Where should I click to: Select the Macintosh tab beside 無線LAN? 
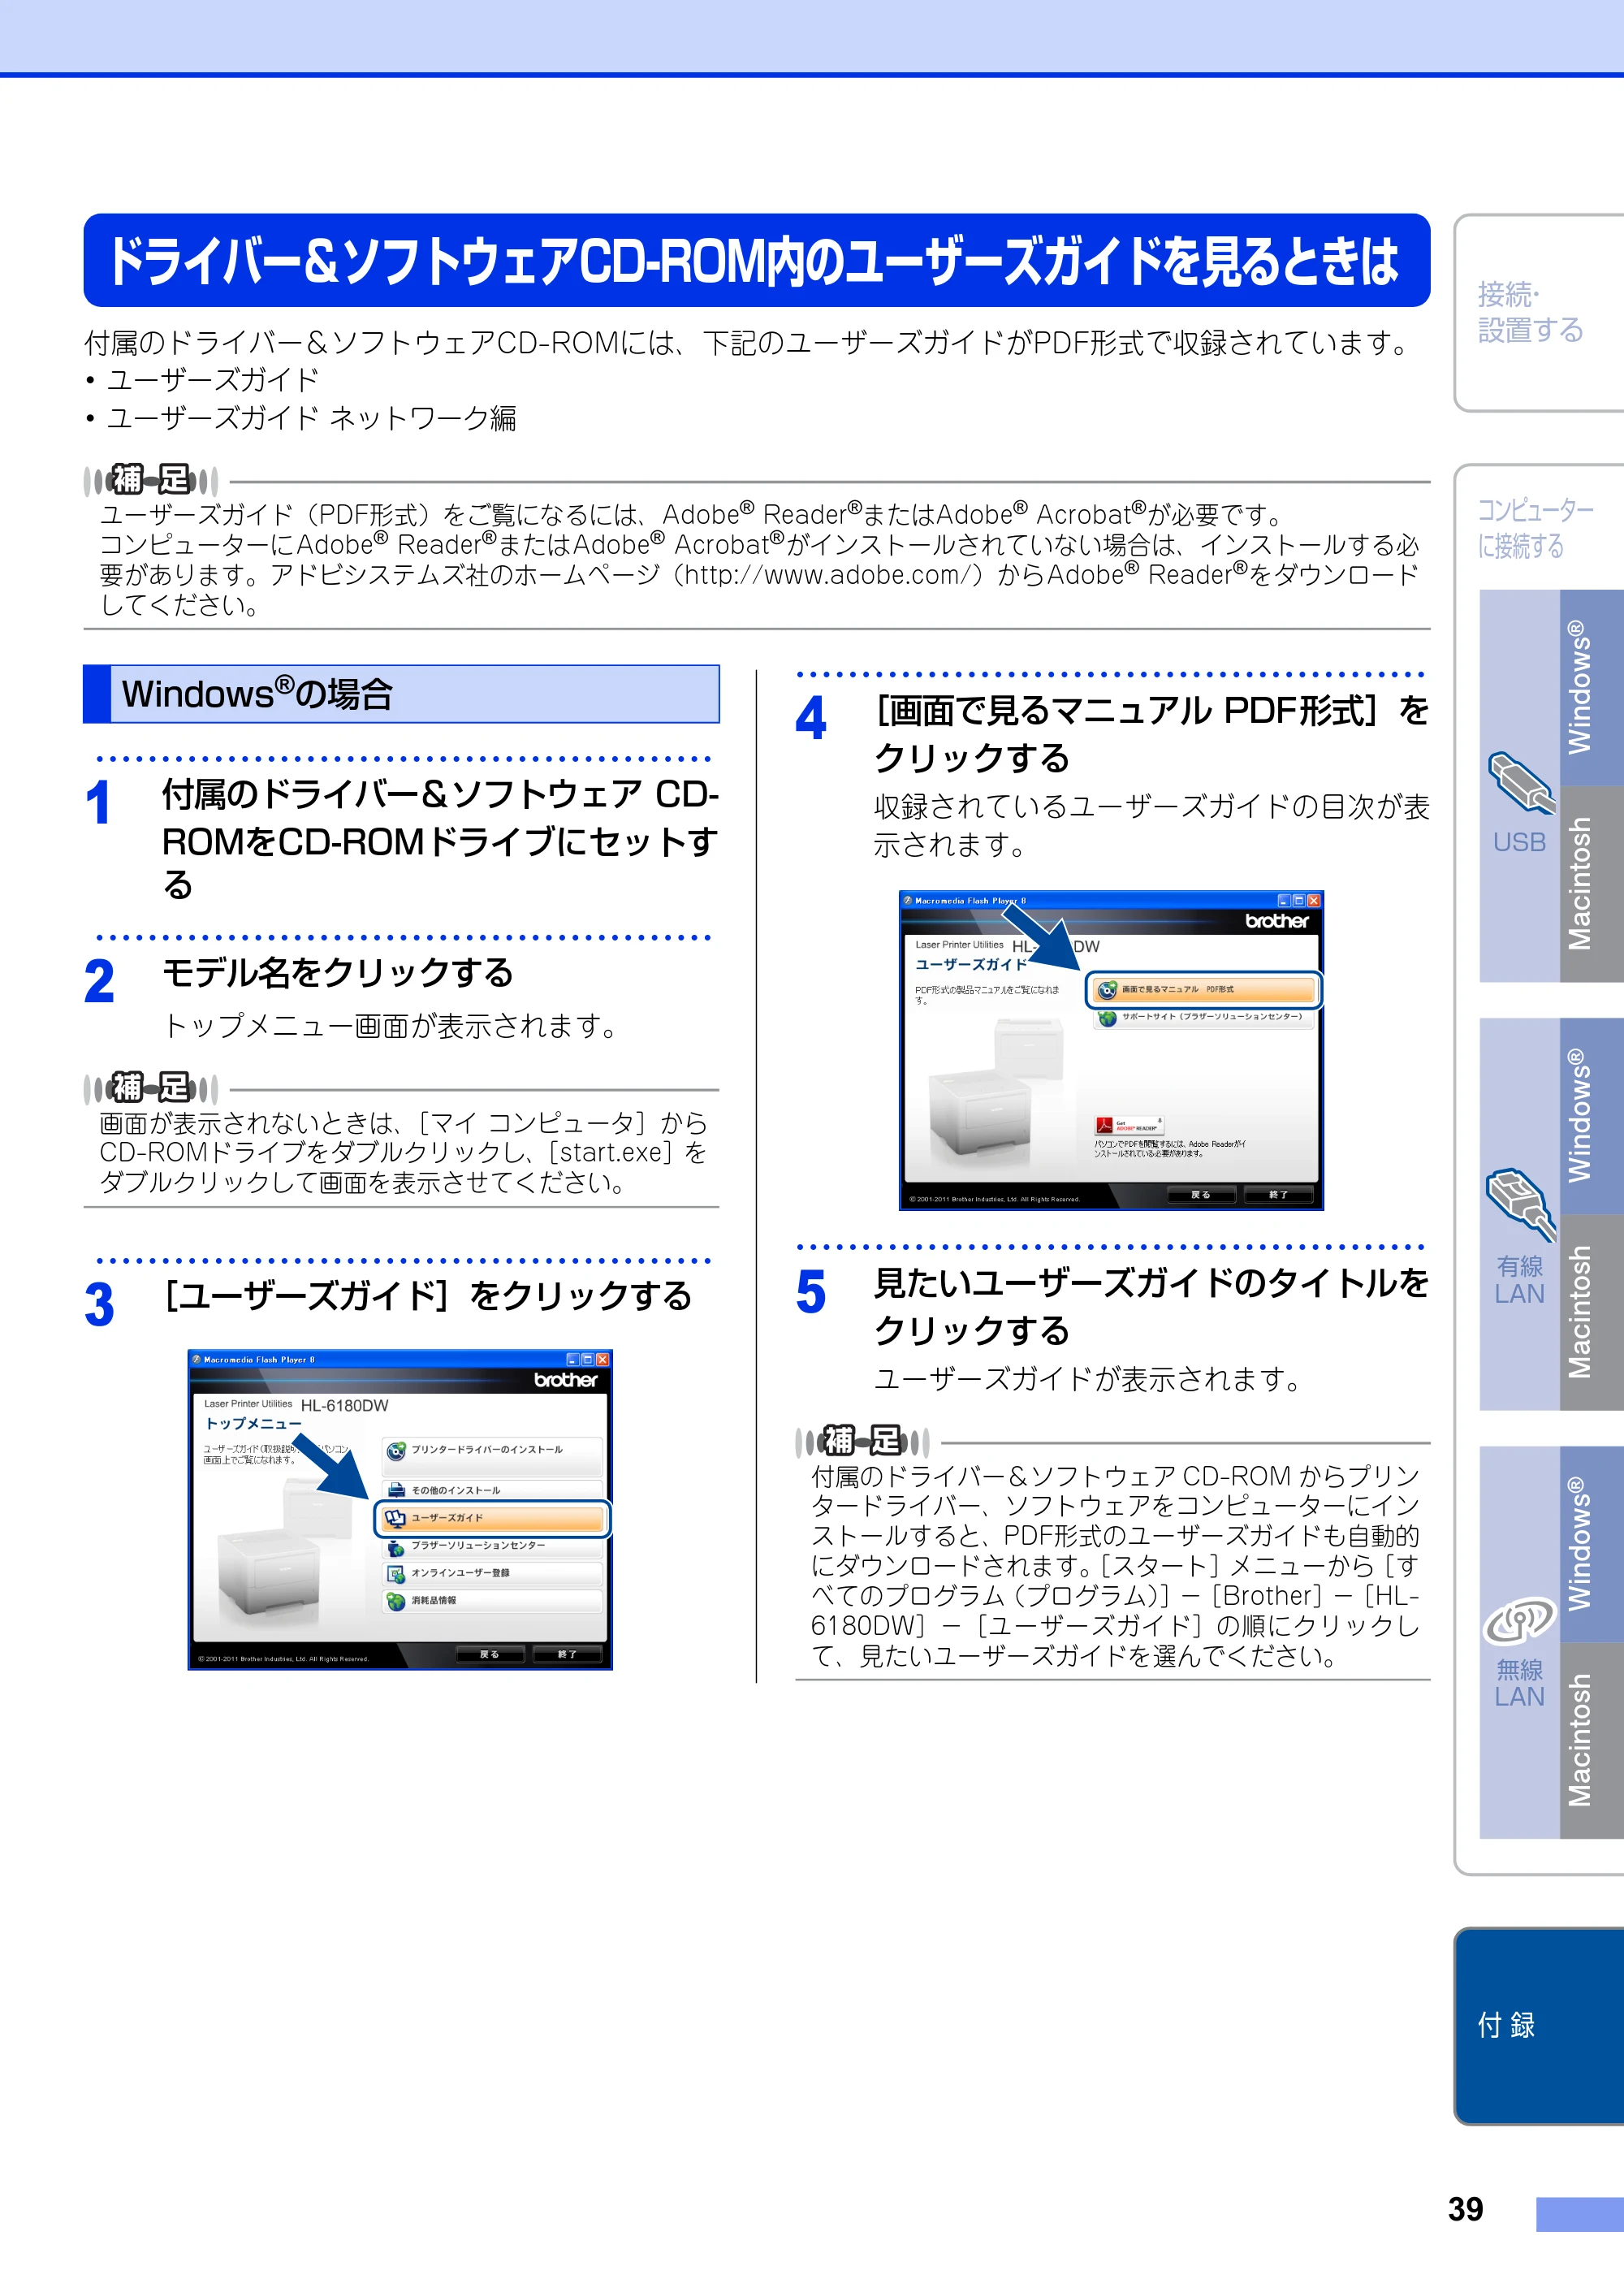(x=1592, y=1740)
